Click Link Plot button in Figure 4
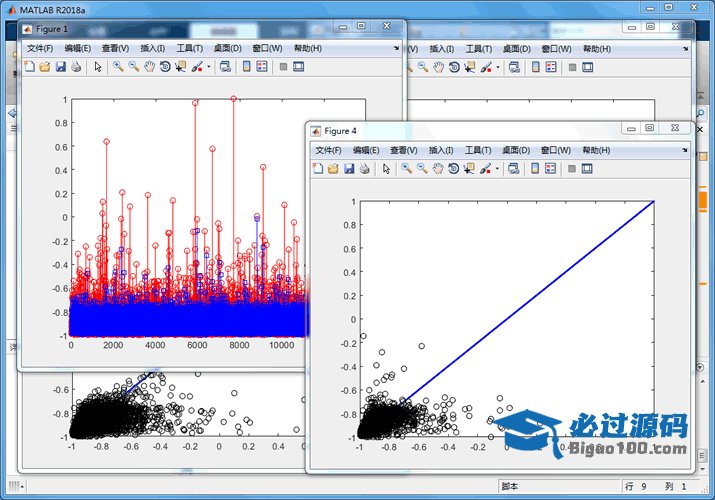This screenshot has width=715, height=500. 513,169
